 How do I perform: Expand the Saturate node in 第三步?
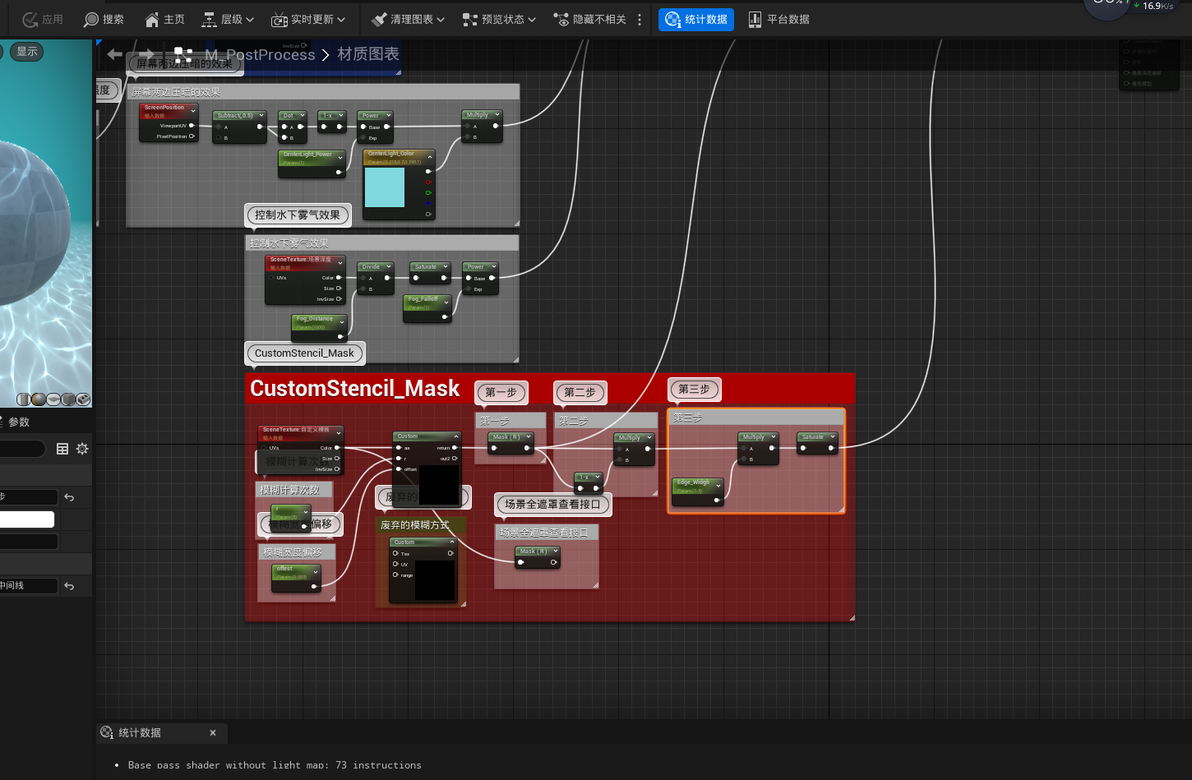(x=833, y=437)
